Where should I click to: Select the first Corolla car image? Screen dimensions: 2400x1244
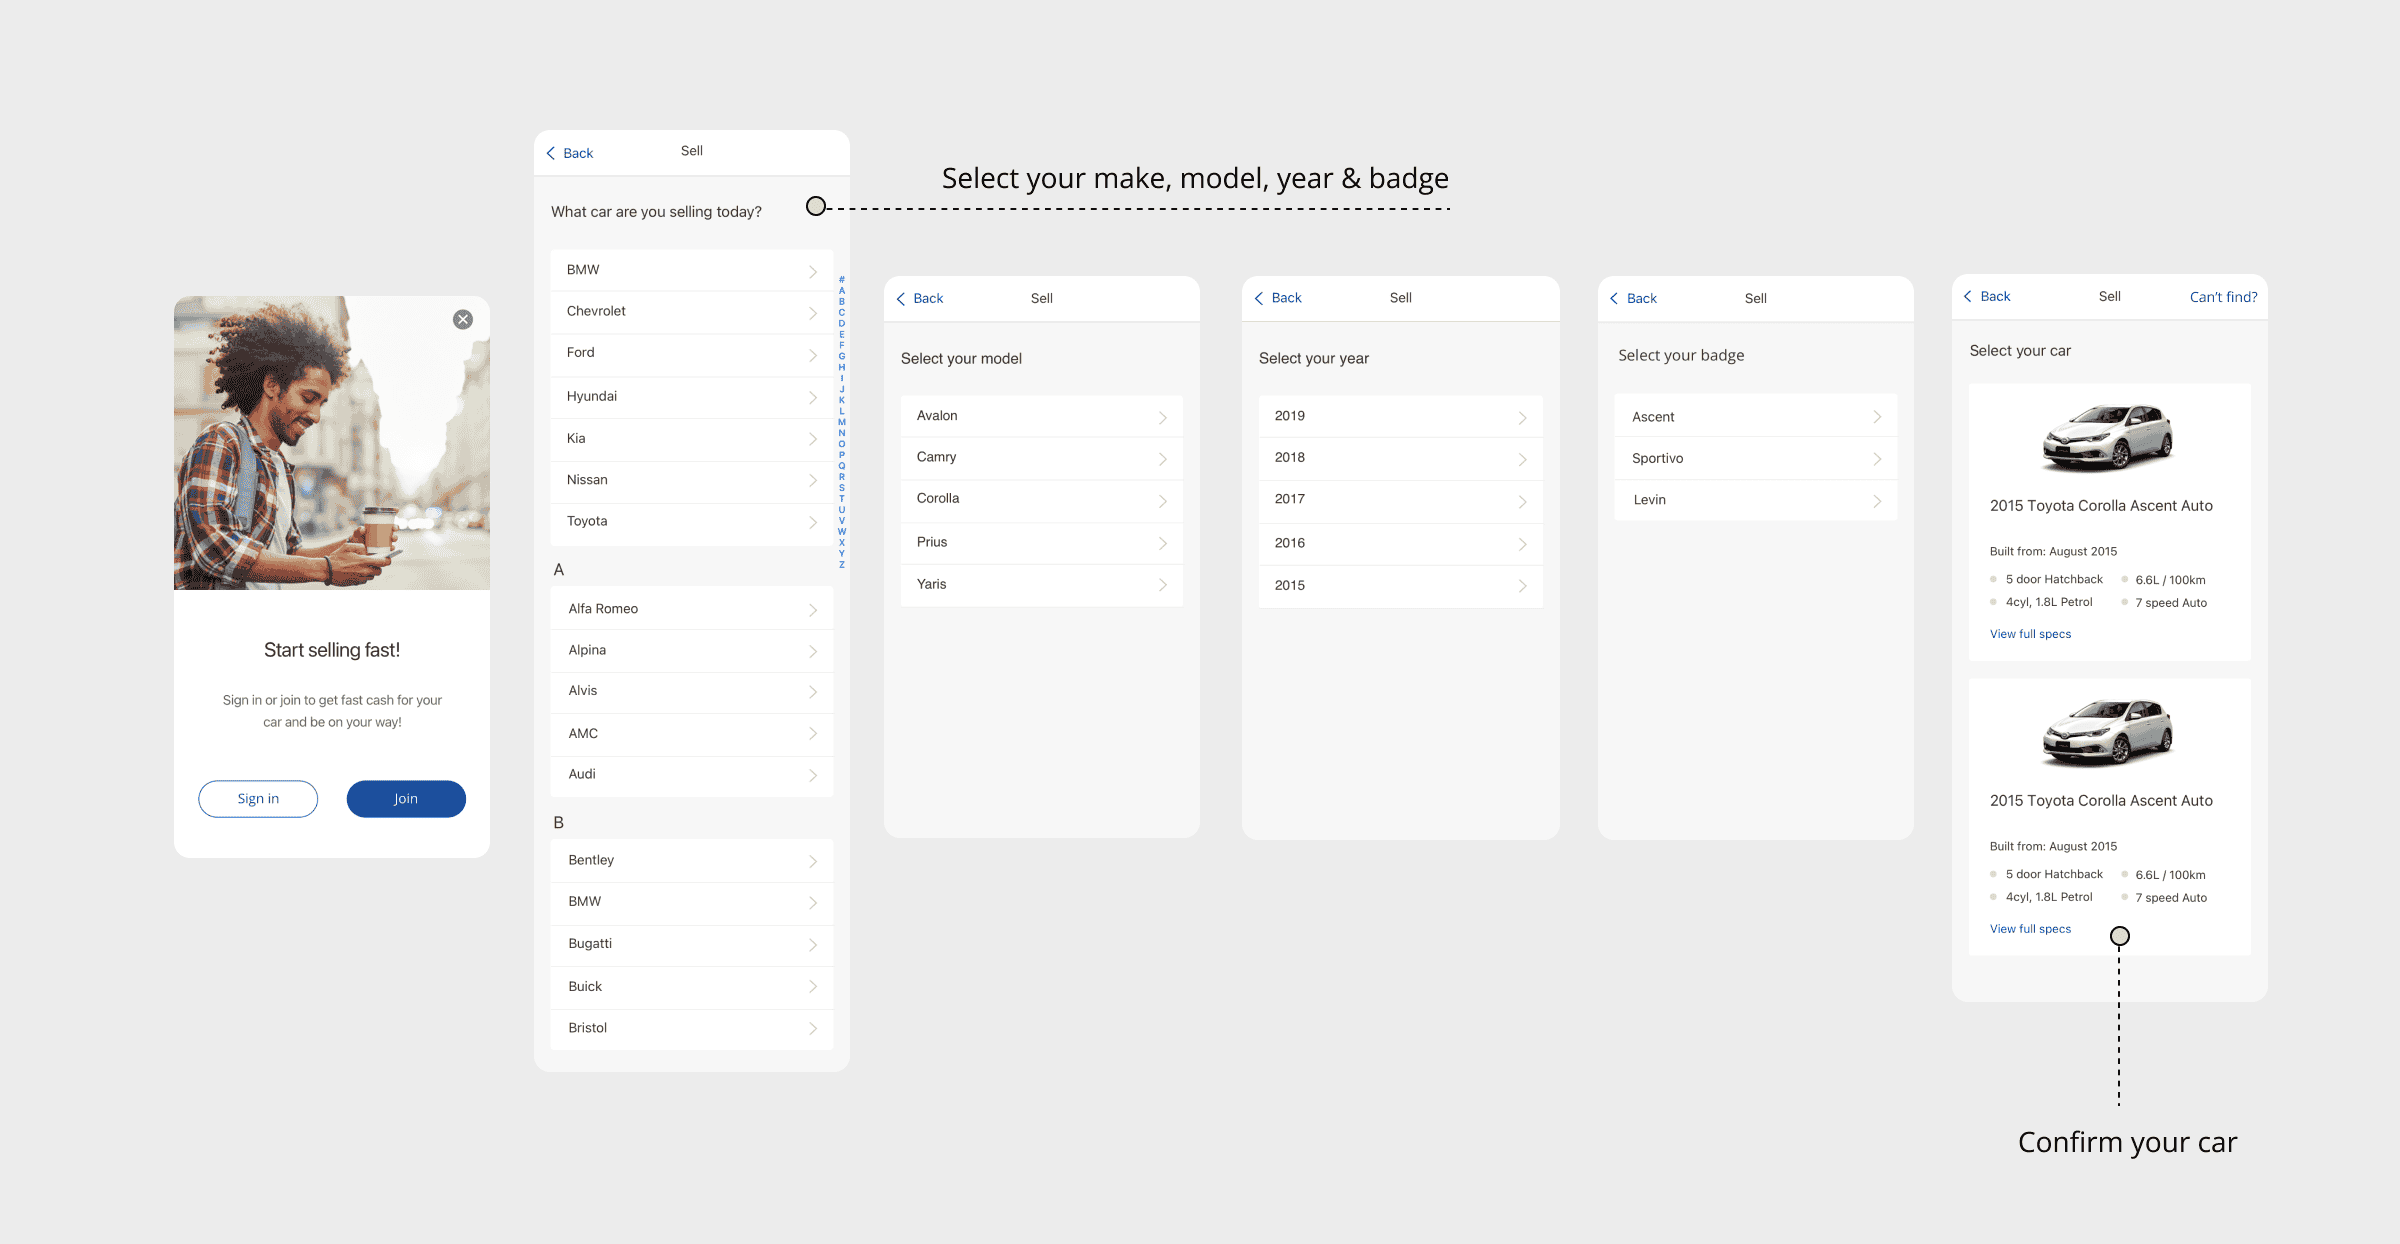click(2108, 437)
